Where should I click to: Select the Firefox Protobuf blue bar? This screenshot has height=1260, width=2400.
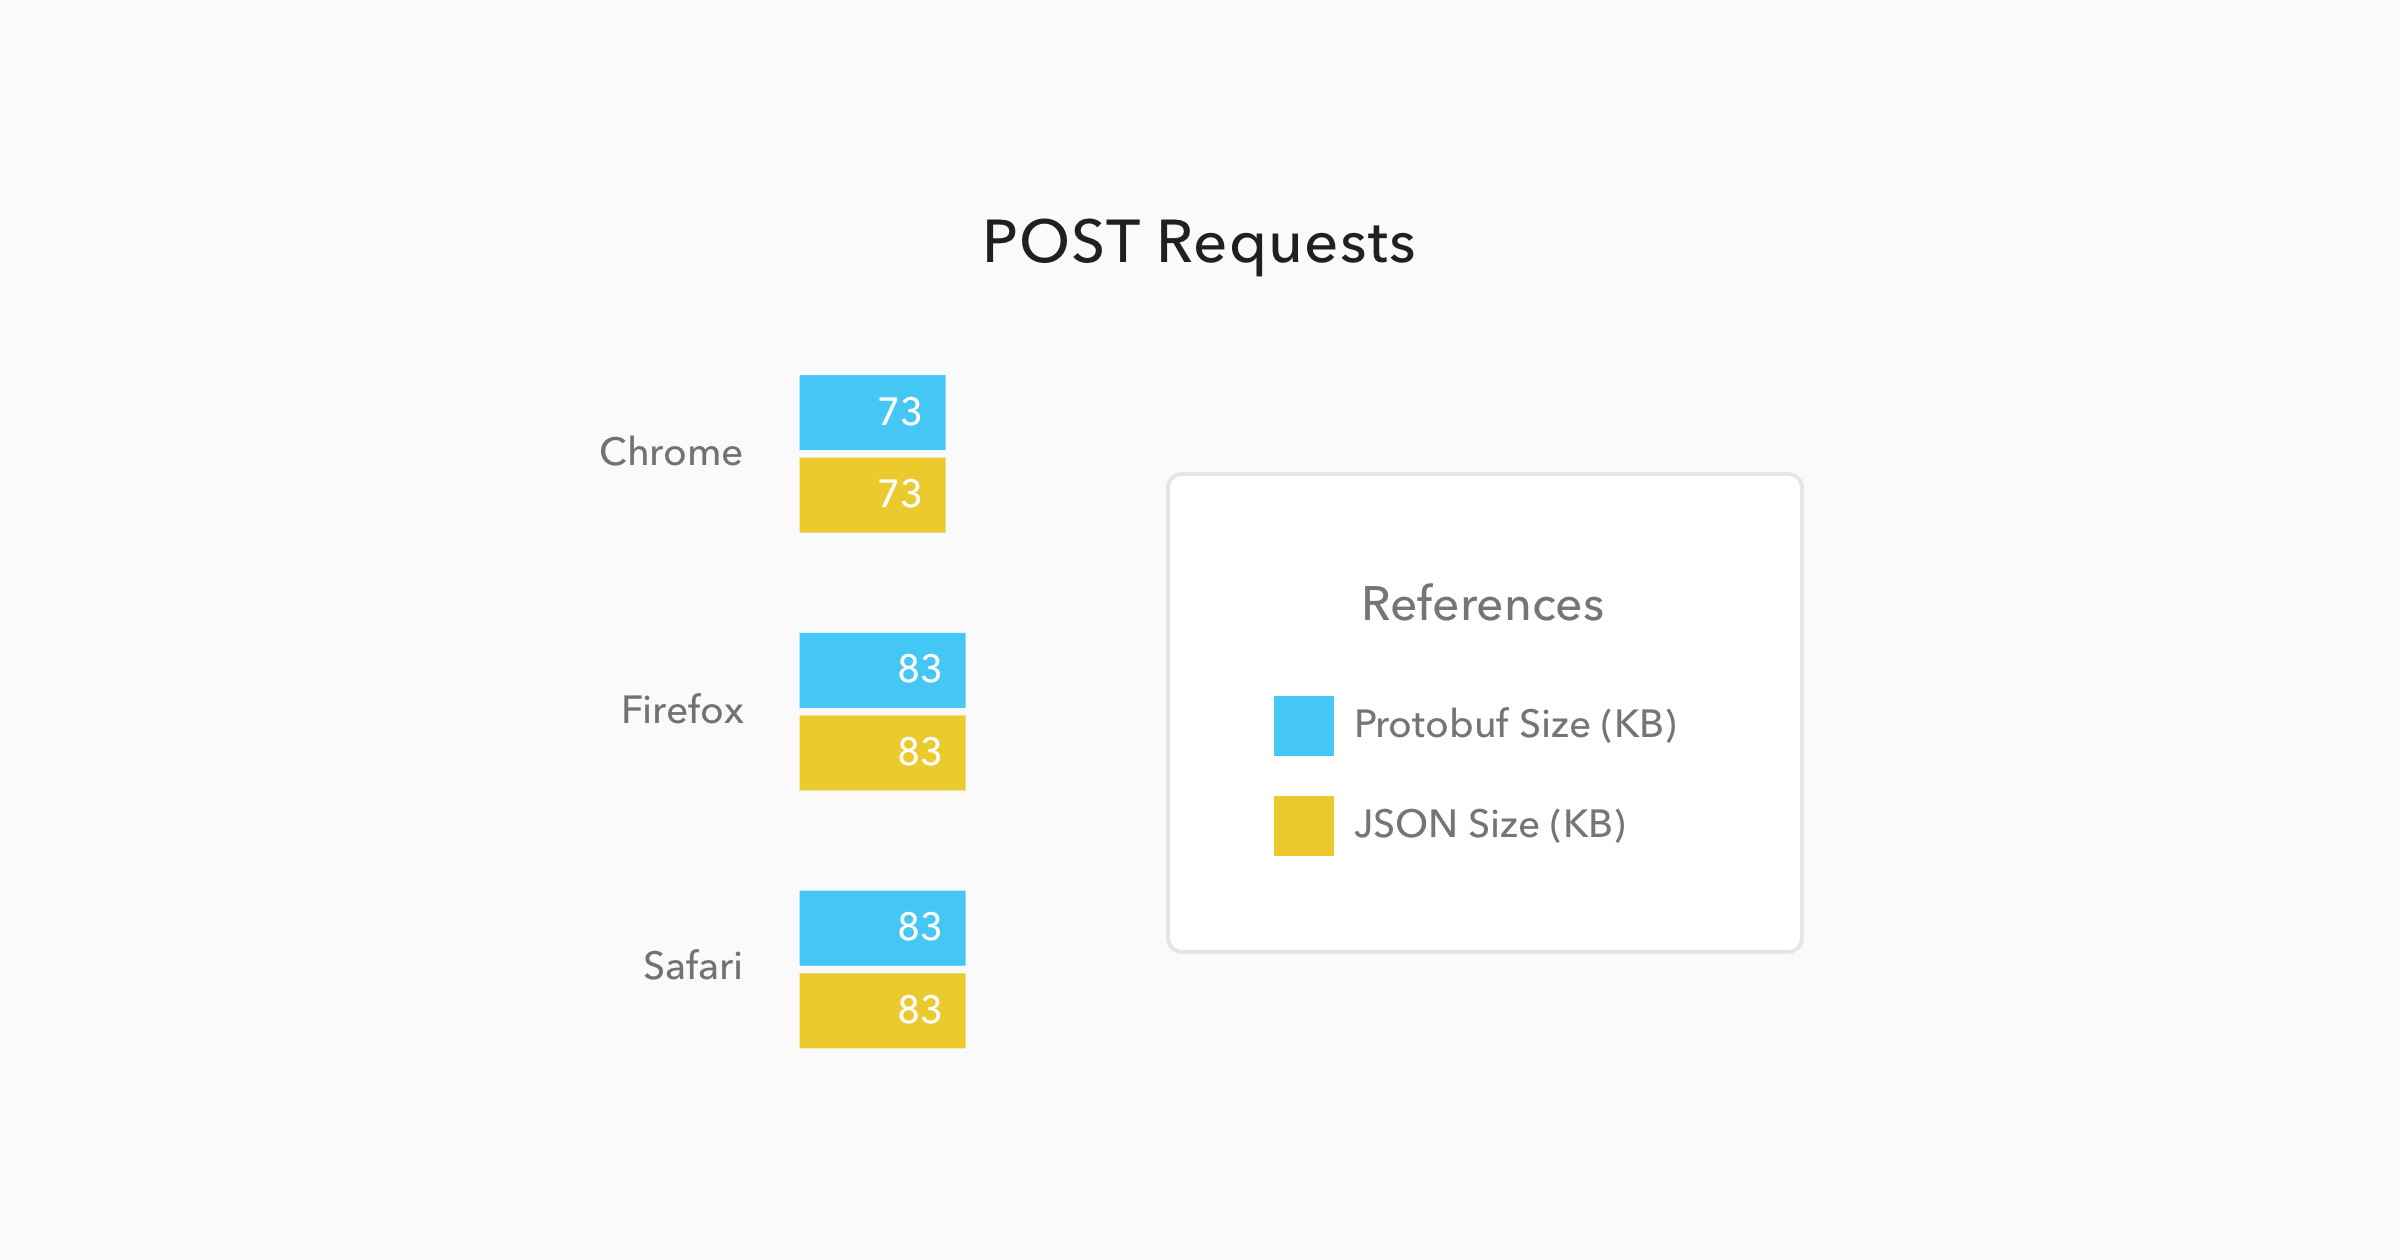tap(882, 670)
